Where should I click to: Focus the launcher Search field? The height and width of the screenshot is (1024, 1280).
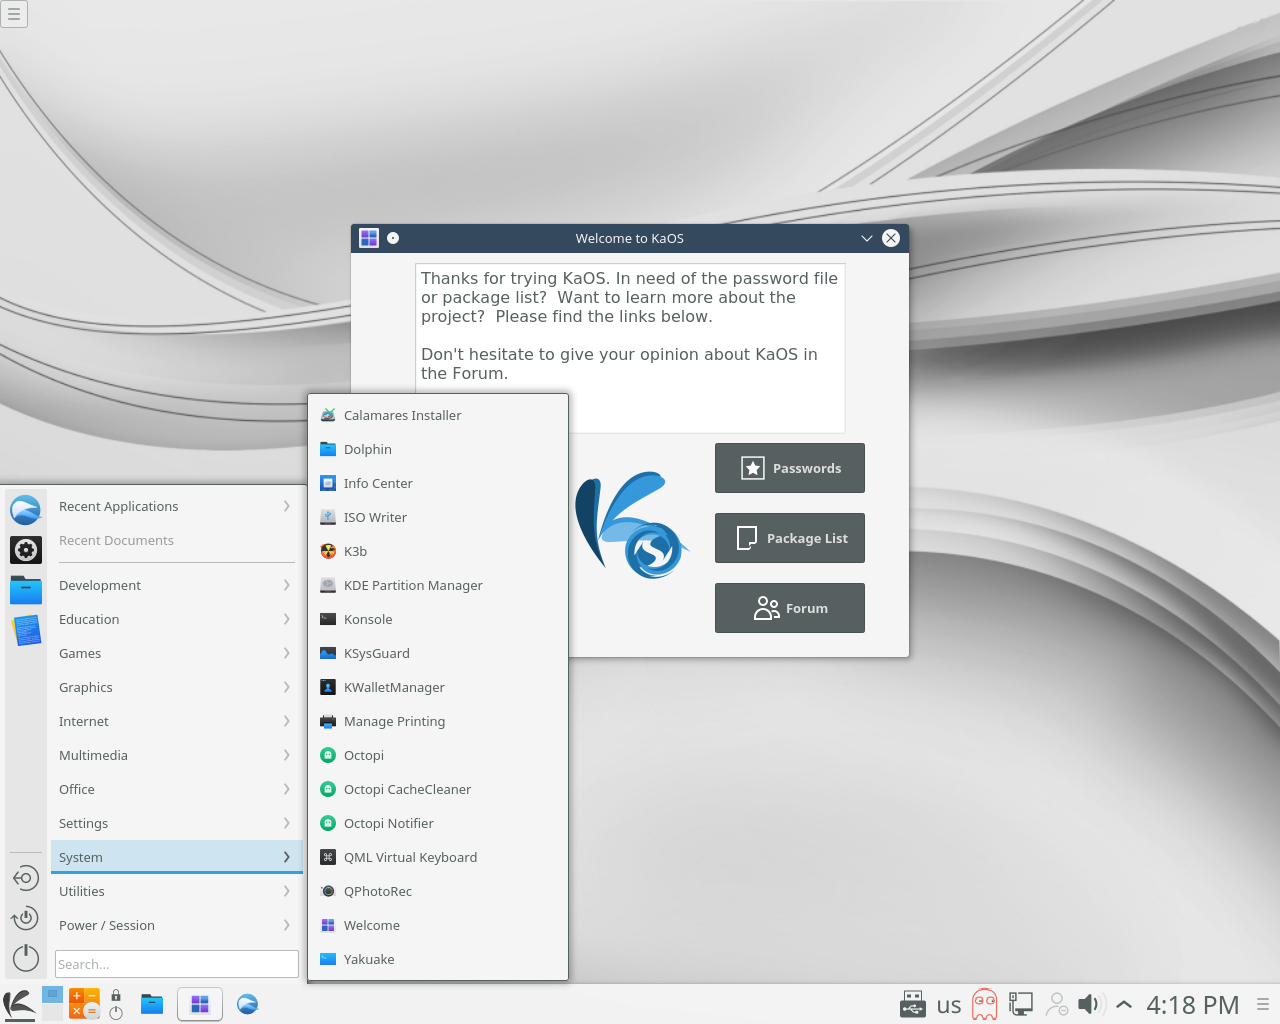[x=177, y=964]
